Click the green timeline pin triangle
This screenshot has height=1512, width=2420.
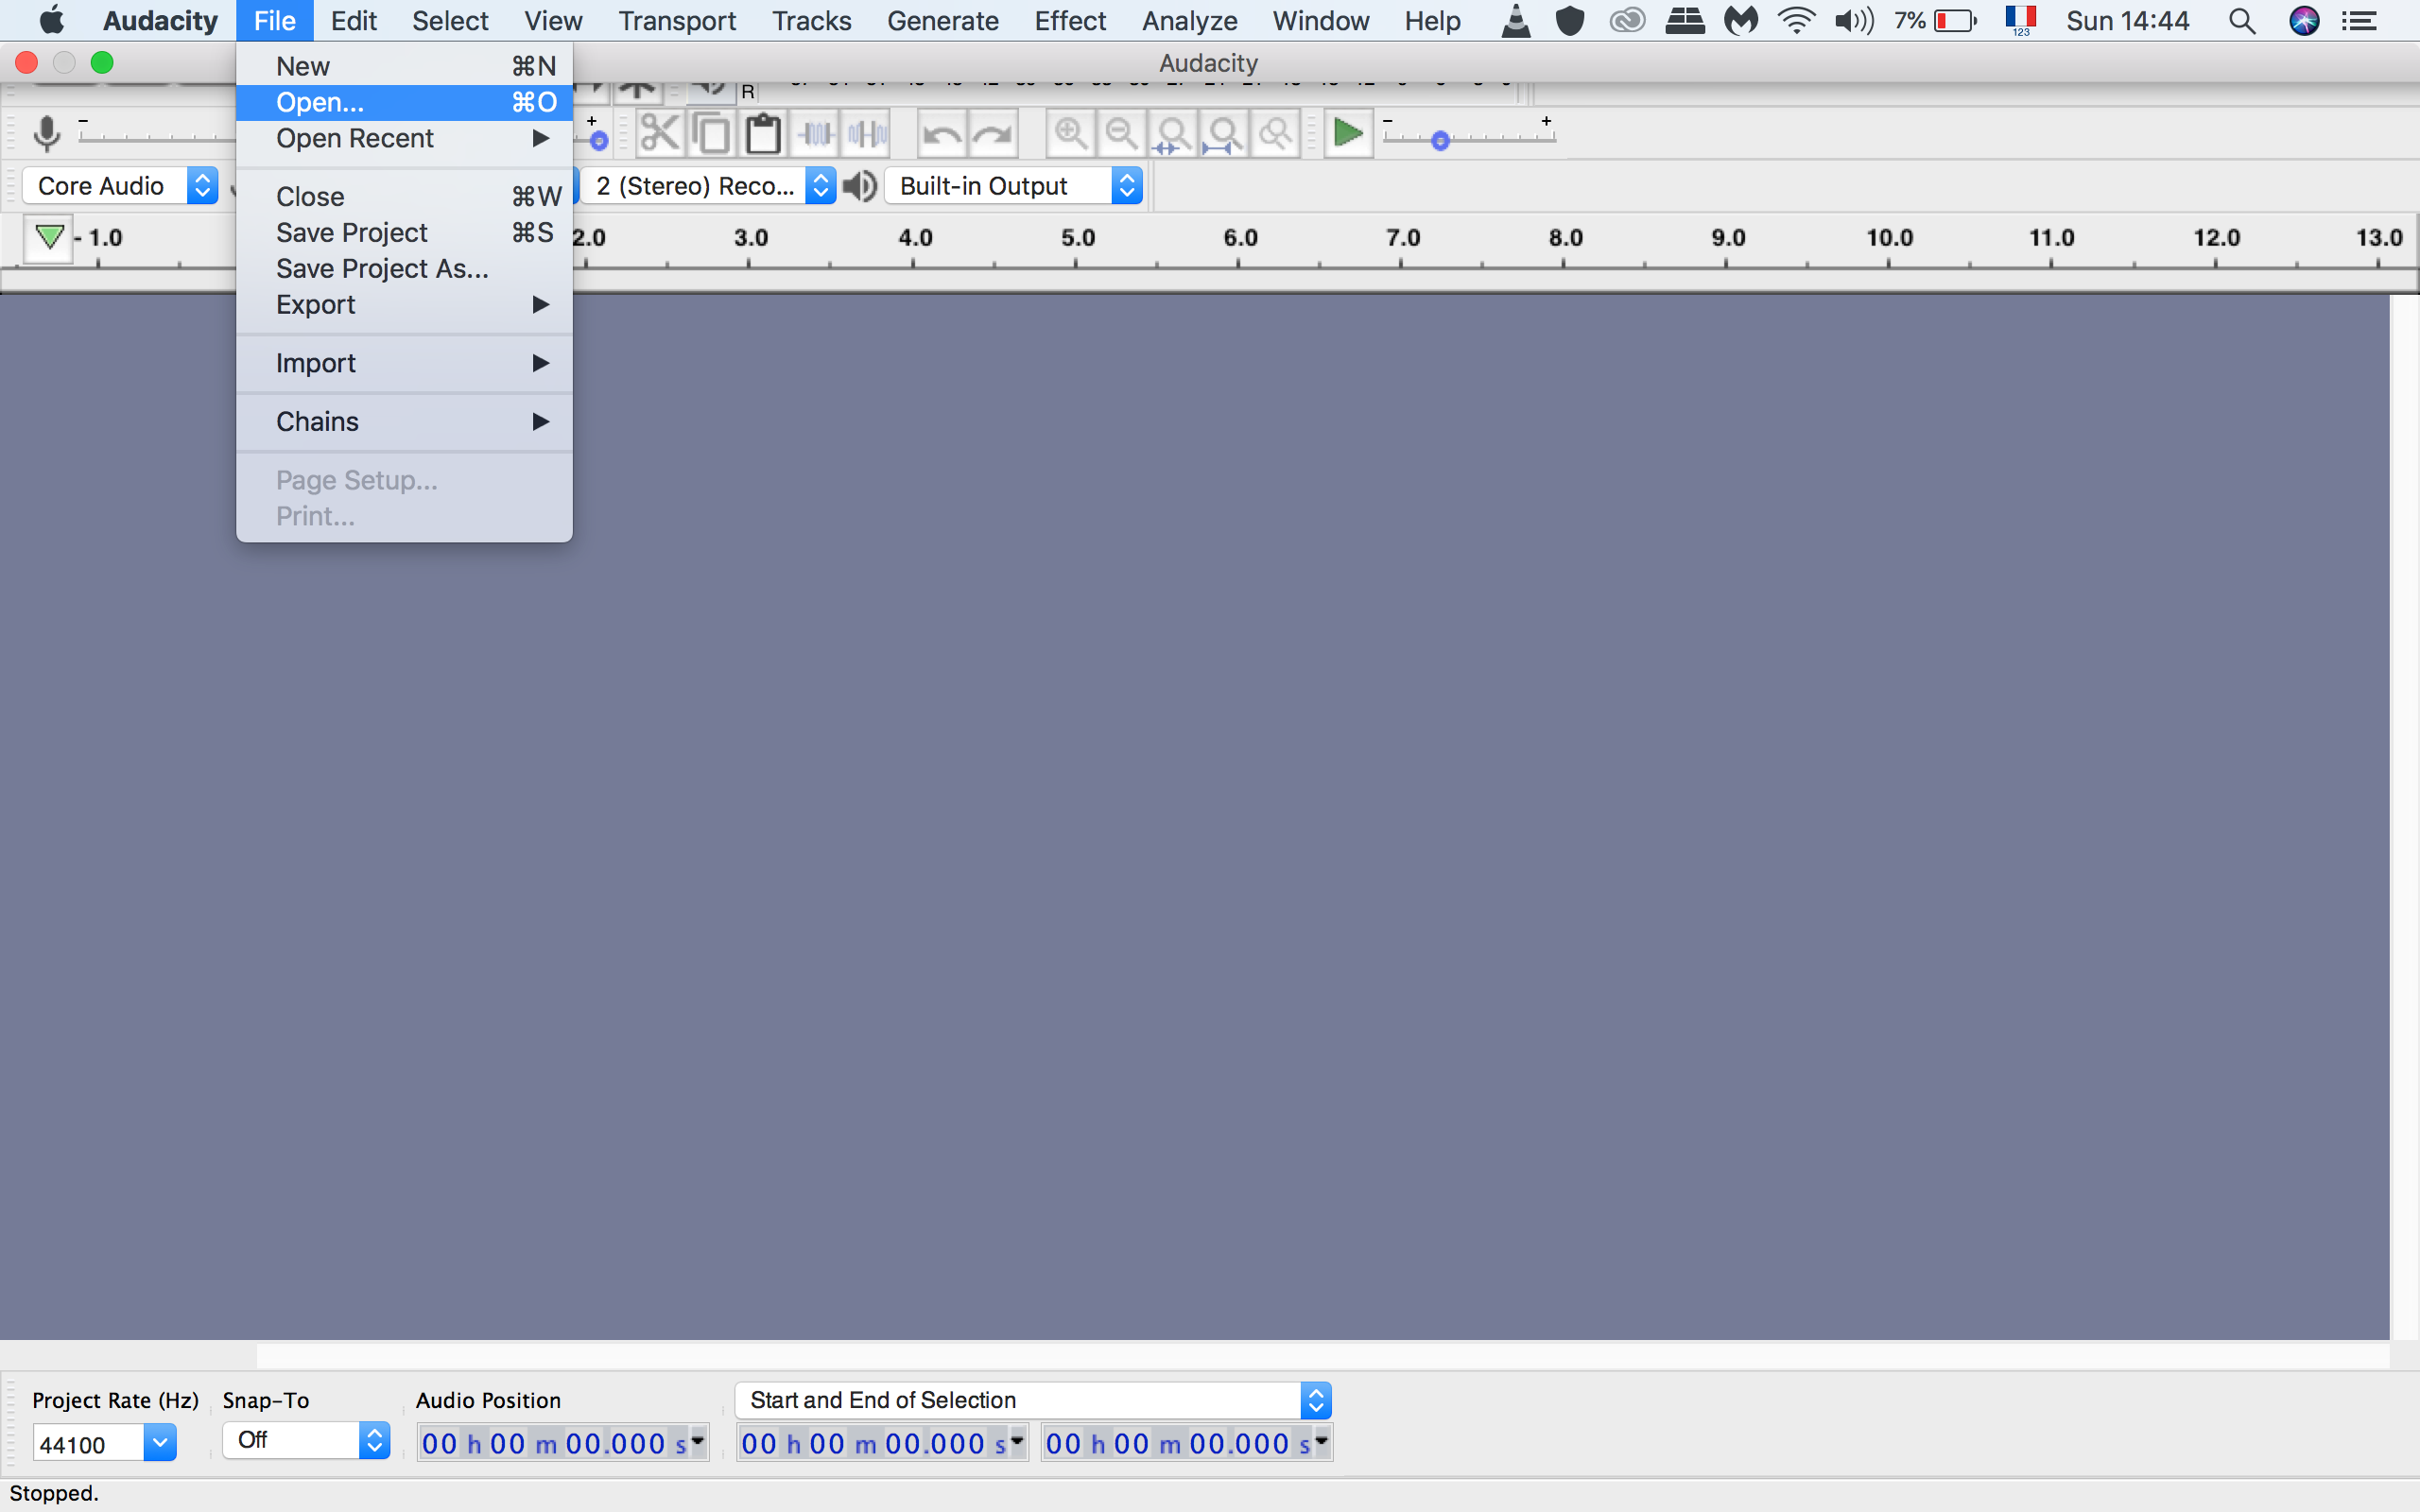point(49,238)
